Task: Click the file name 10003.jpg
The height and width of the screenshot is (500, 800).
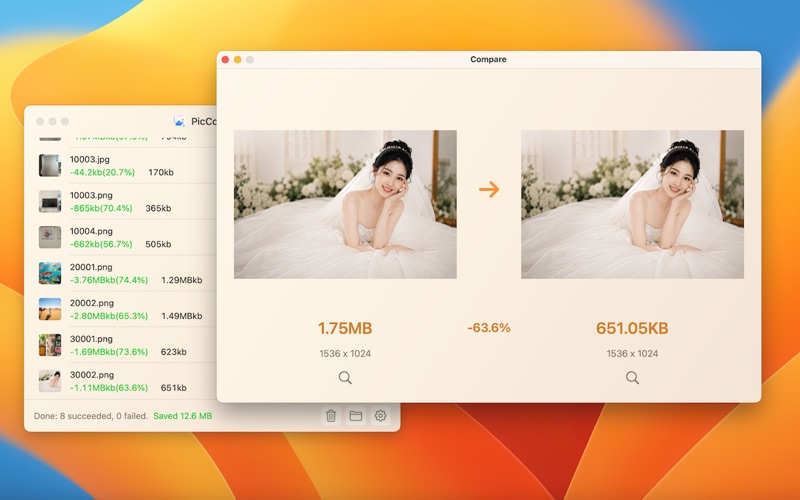Action: click(90, 159)
